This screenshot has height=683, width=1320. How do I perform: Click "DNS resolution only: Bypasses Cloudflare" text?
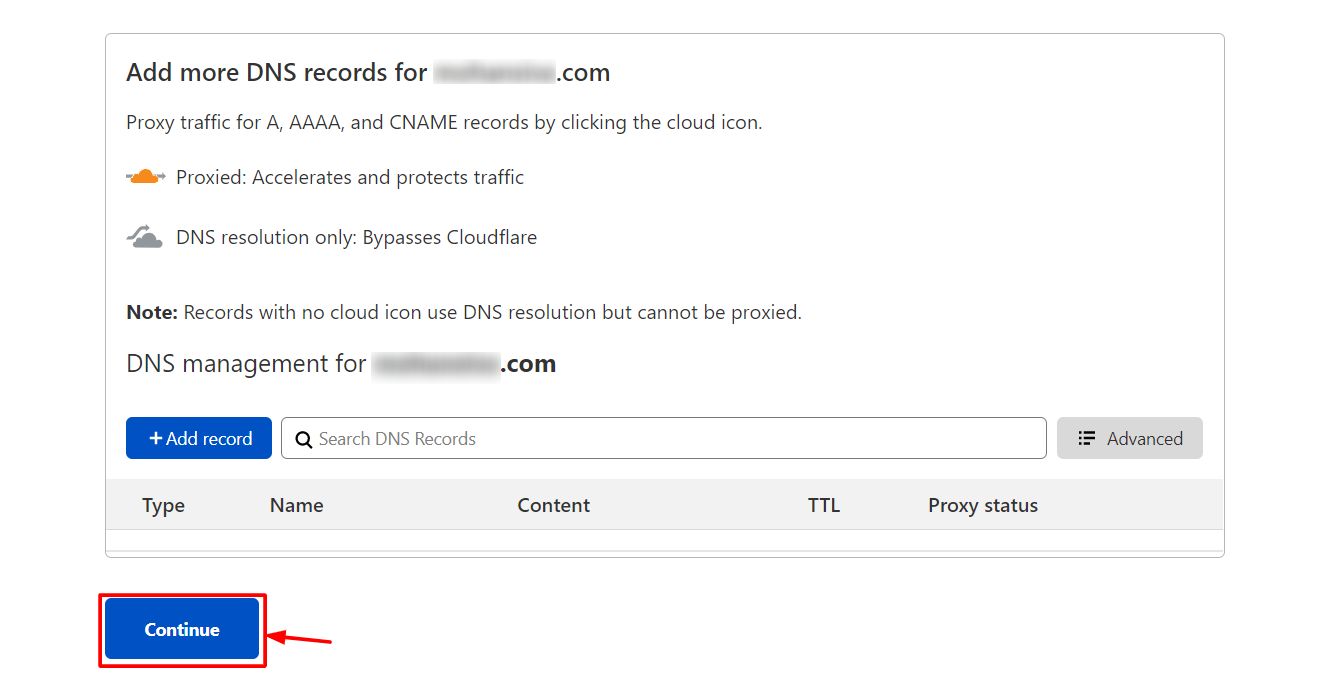click(x=356, y=238)
